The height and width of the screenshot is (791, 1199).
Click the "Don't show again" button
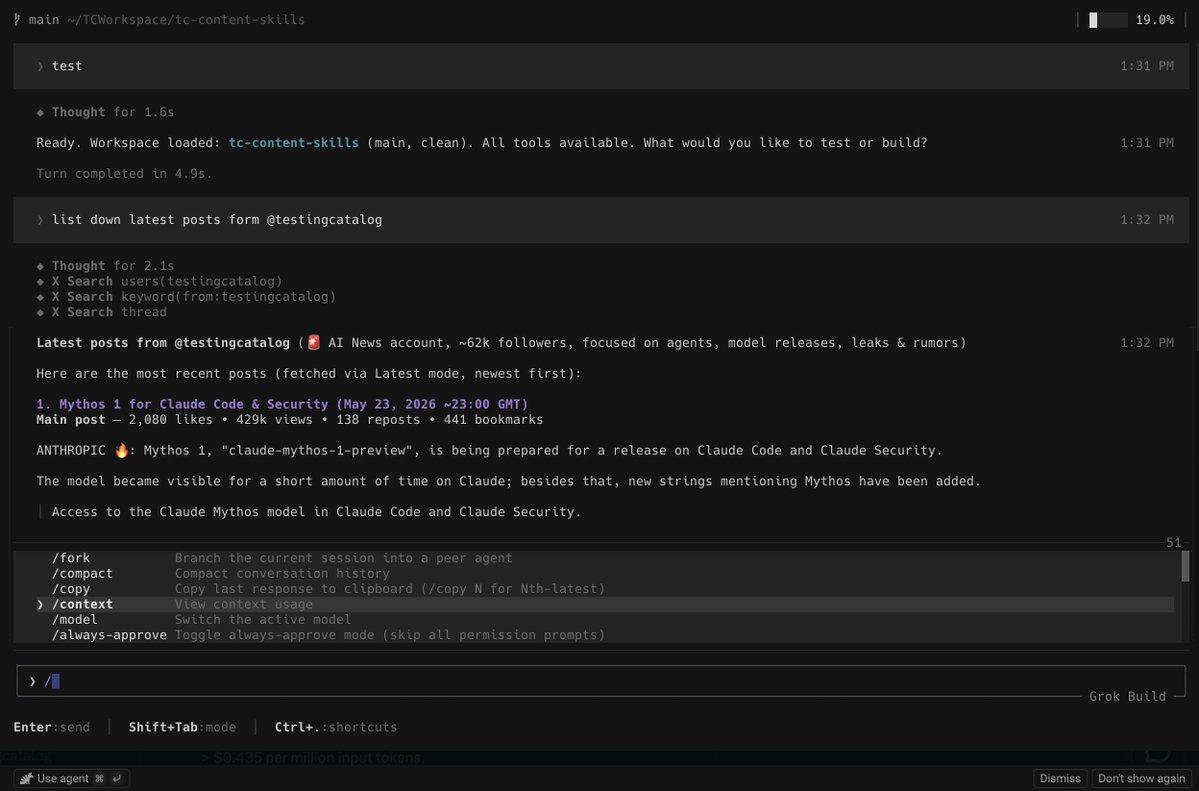click(x=1141, y=778)
